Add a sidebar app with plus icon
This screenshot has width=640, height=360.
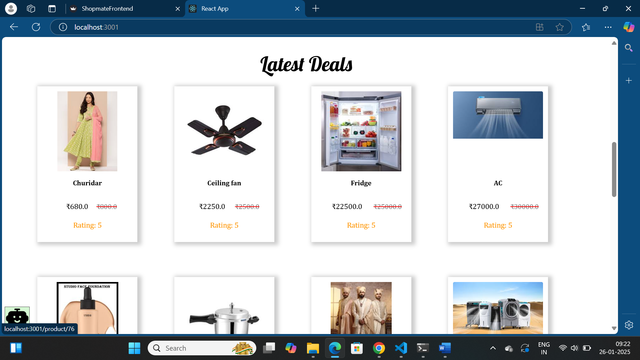click(x=629, y=80)
